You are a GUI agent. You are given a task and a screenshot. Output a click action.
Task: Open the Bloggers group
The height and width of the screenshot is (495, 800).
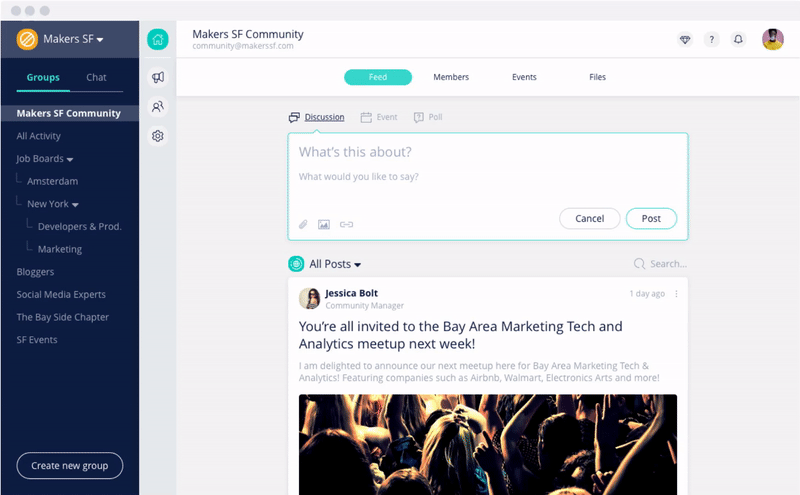pyautogui.click(x=35, y=272)
